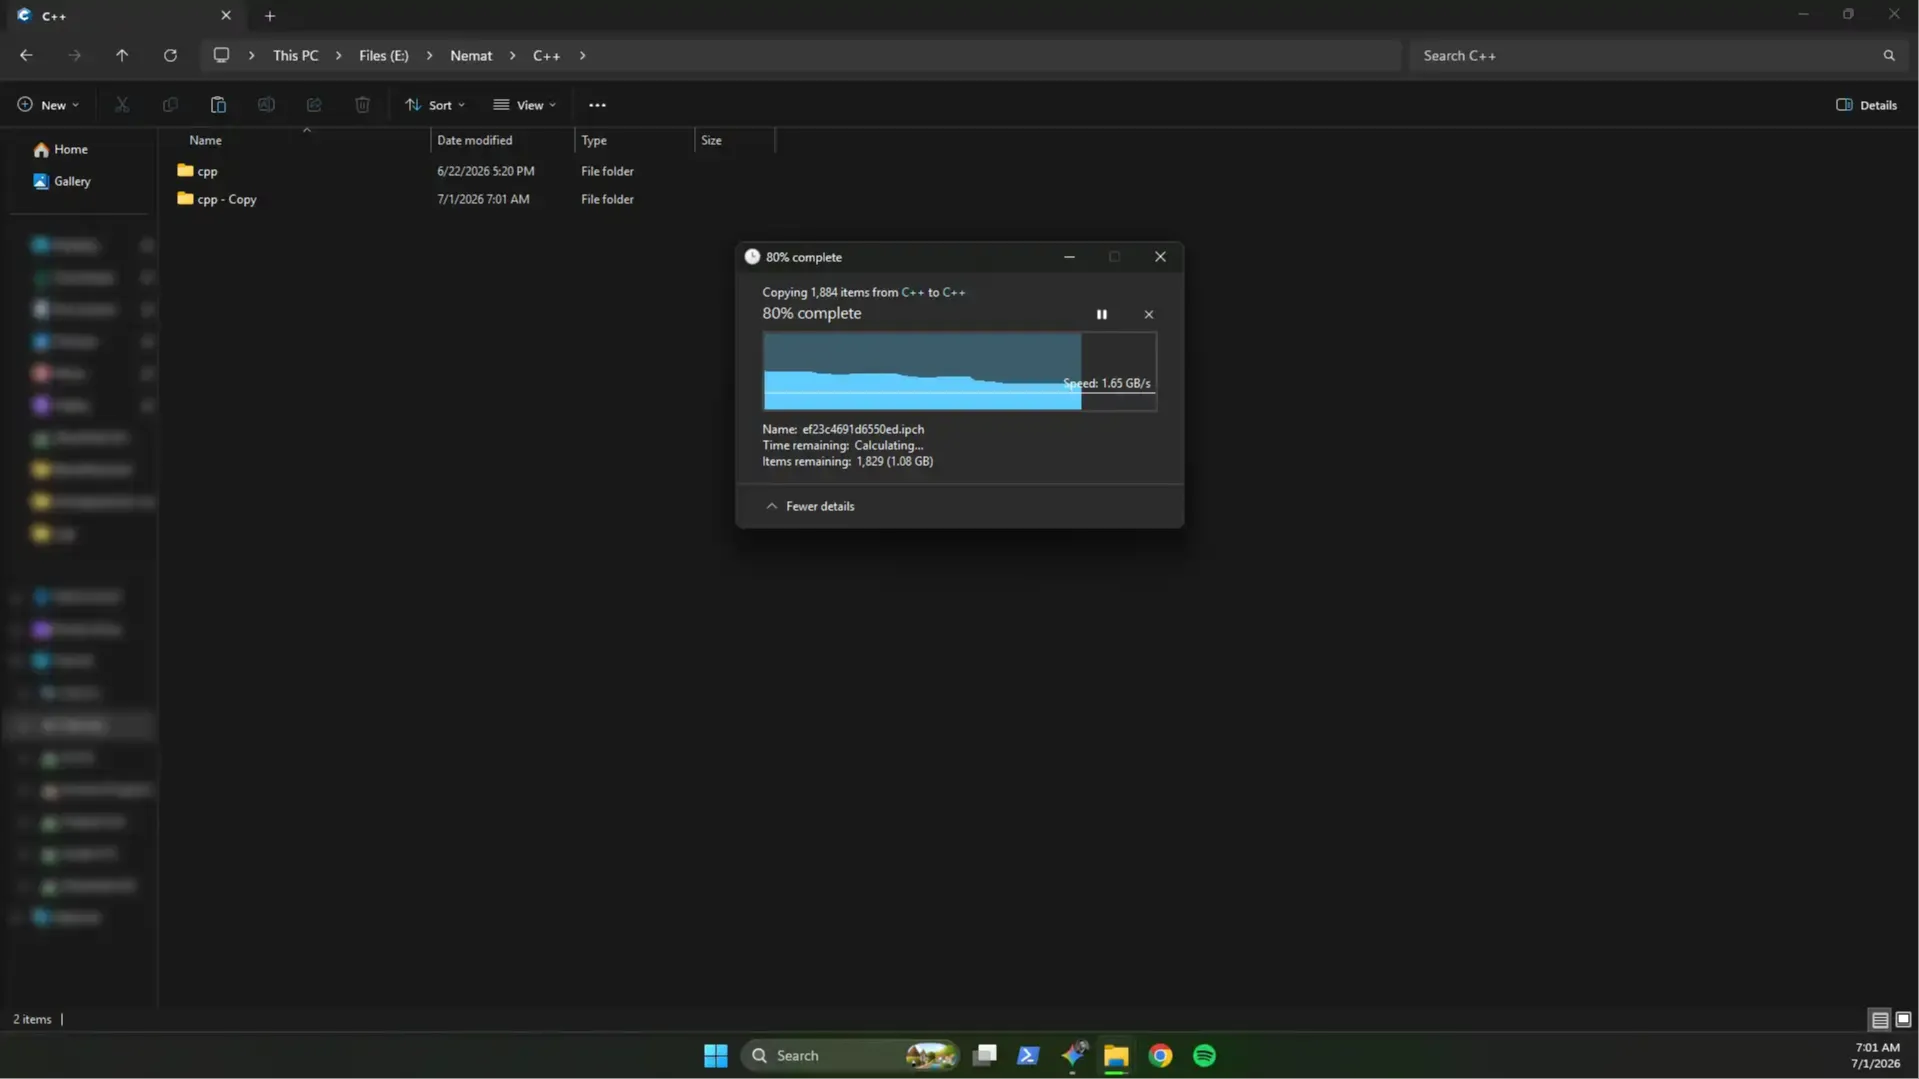Select the cpp - Copy folder

pos(217,199)
